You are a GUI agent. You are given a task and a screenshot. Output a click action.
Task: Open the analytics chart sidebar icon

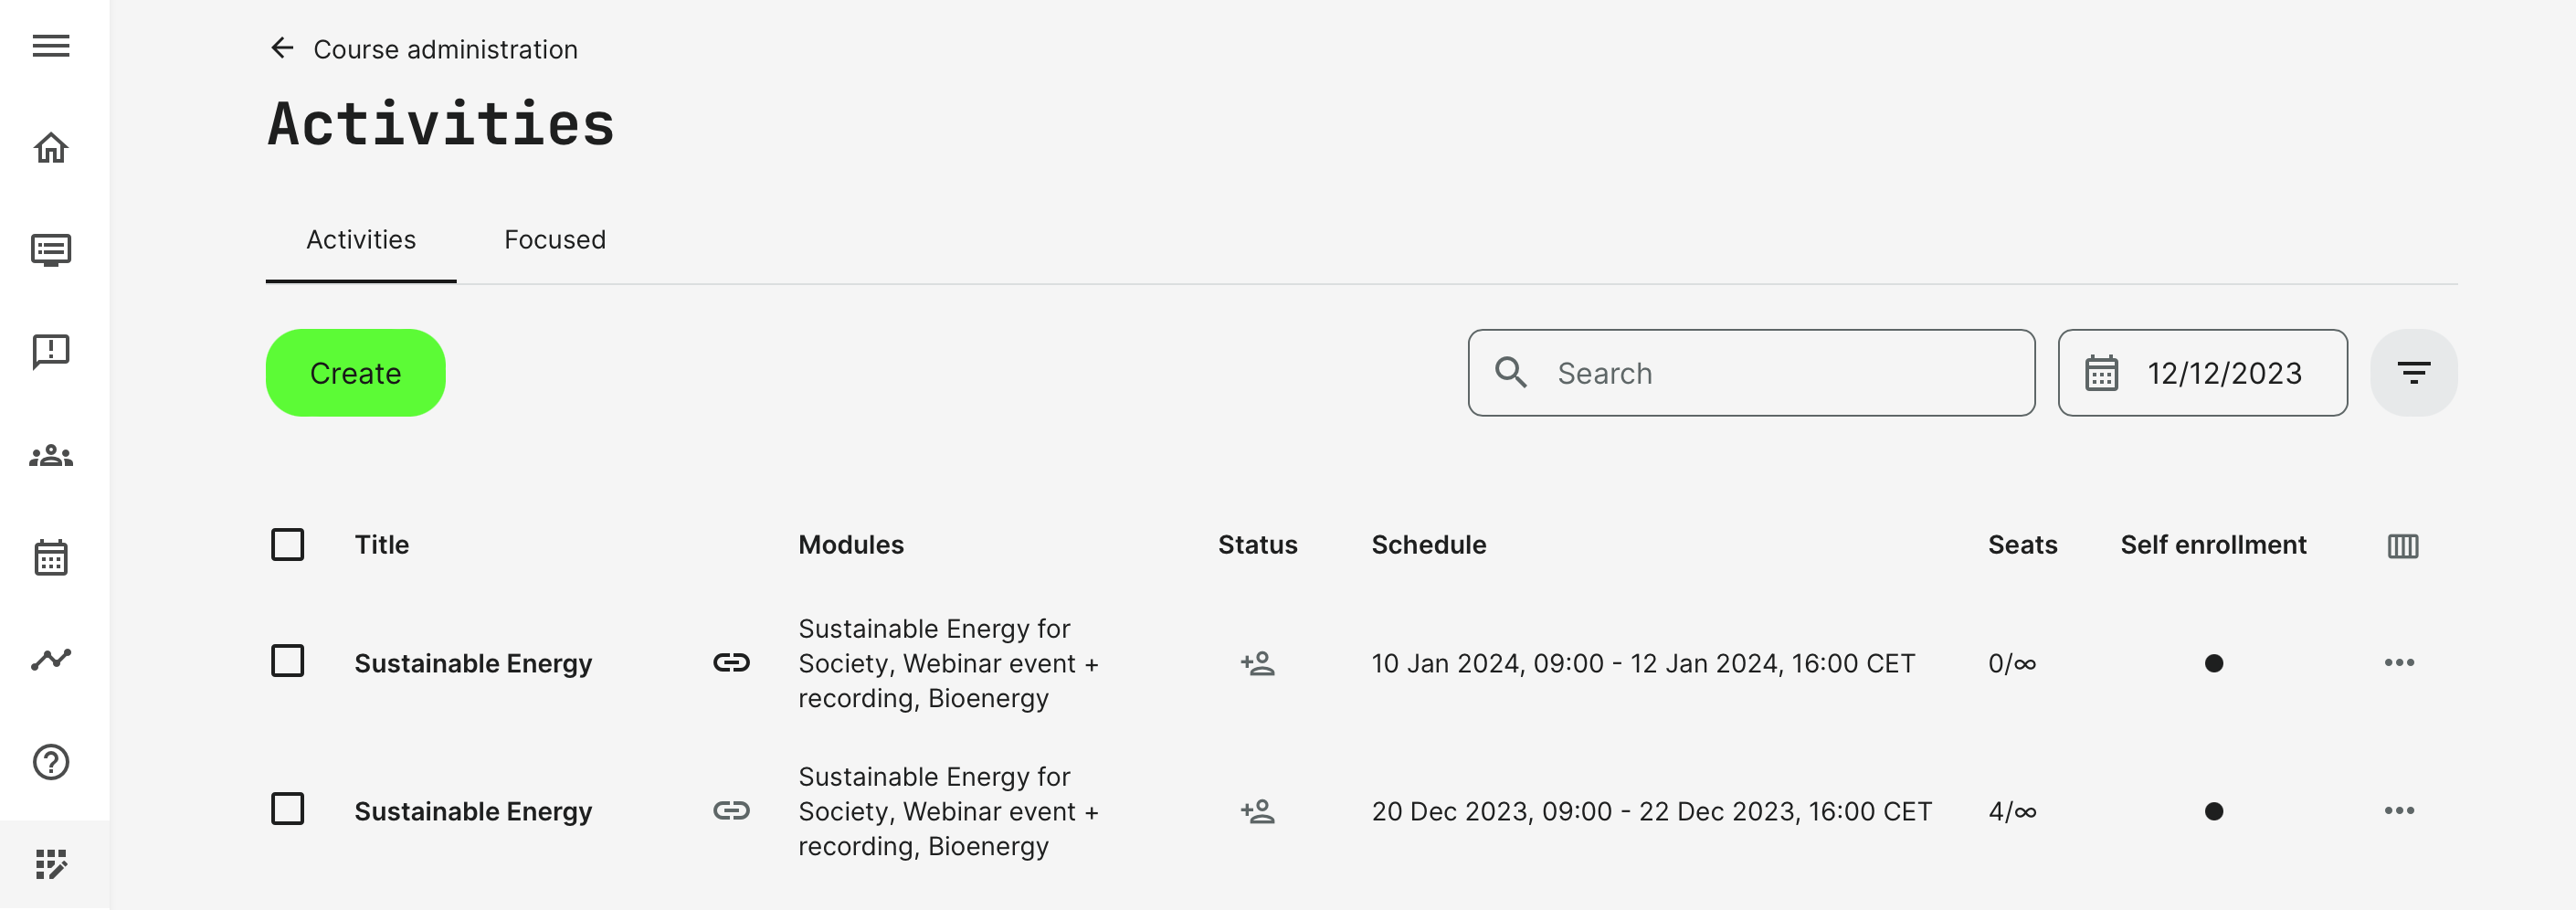tap(51, 659)
